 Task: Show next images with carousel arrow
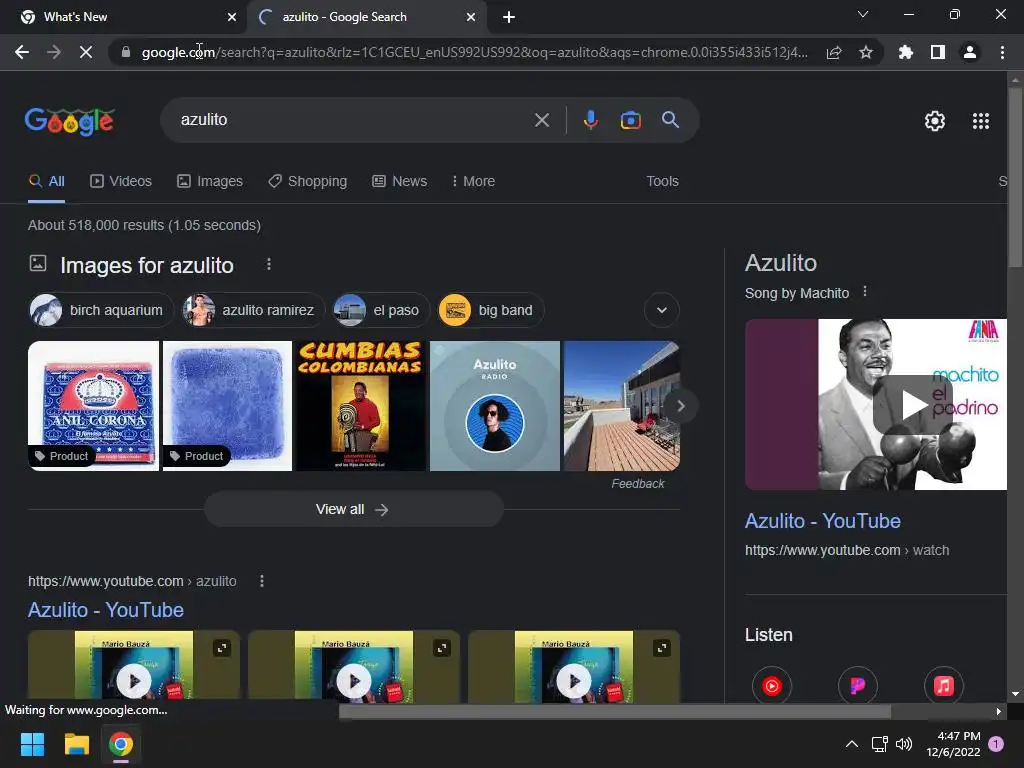pos(680,406)
